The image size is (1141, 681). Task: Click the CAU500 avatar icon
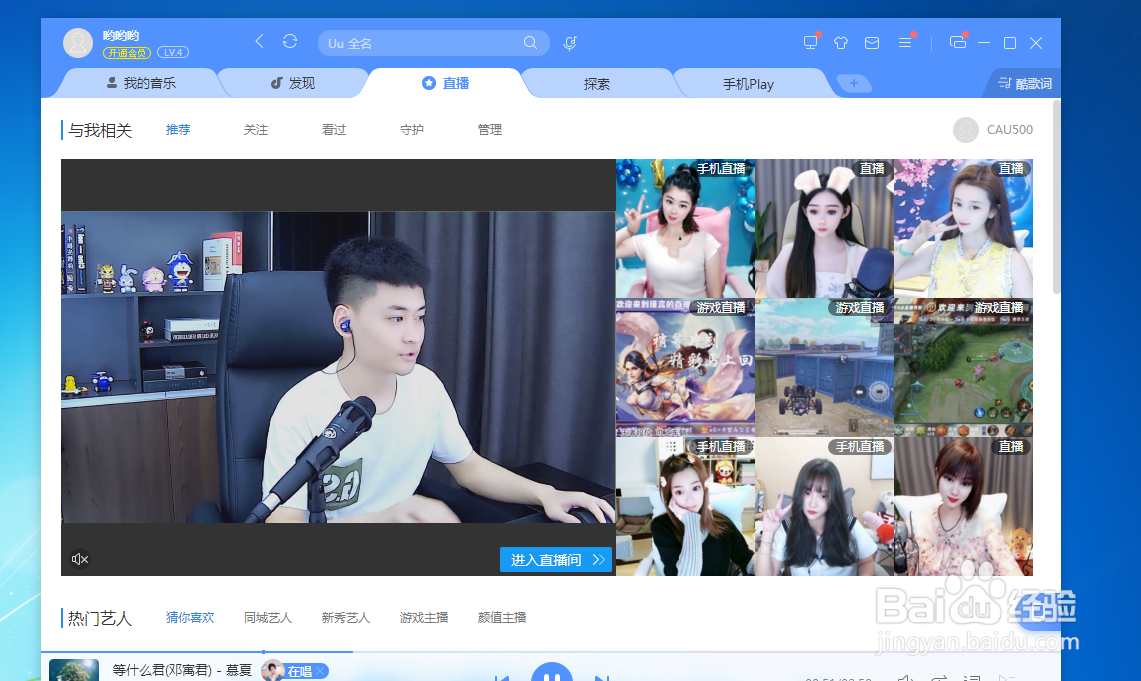pos(966,130)
